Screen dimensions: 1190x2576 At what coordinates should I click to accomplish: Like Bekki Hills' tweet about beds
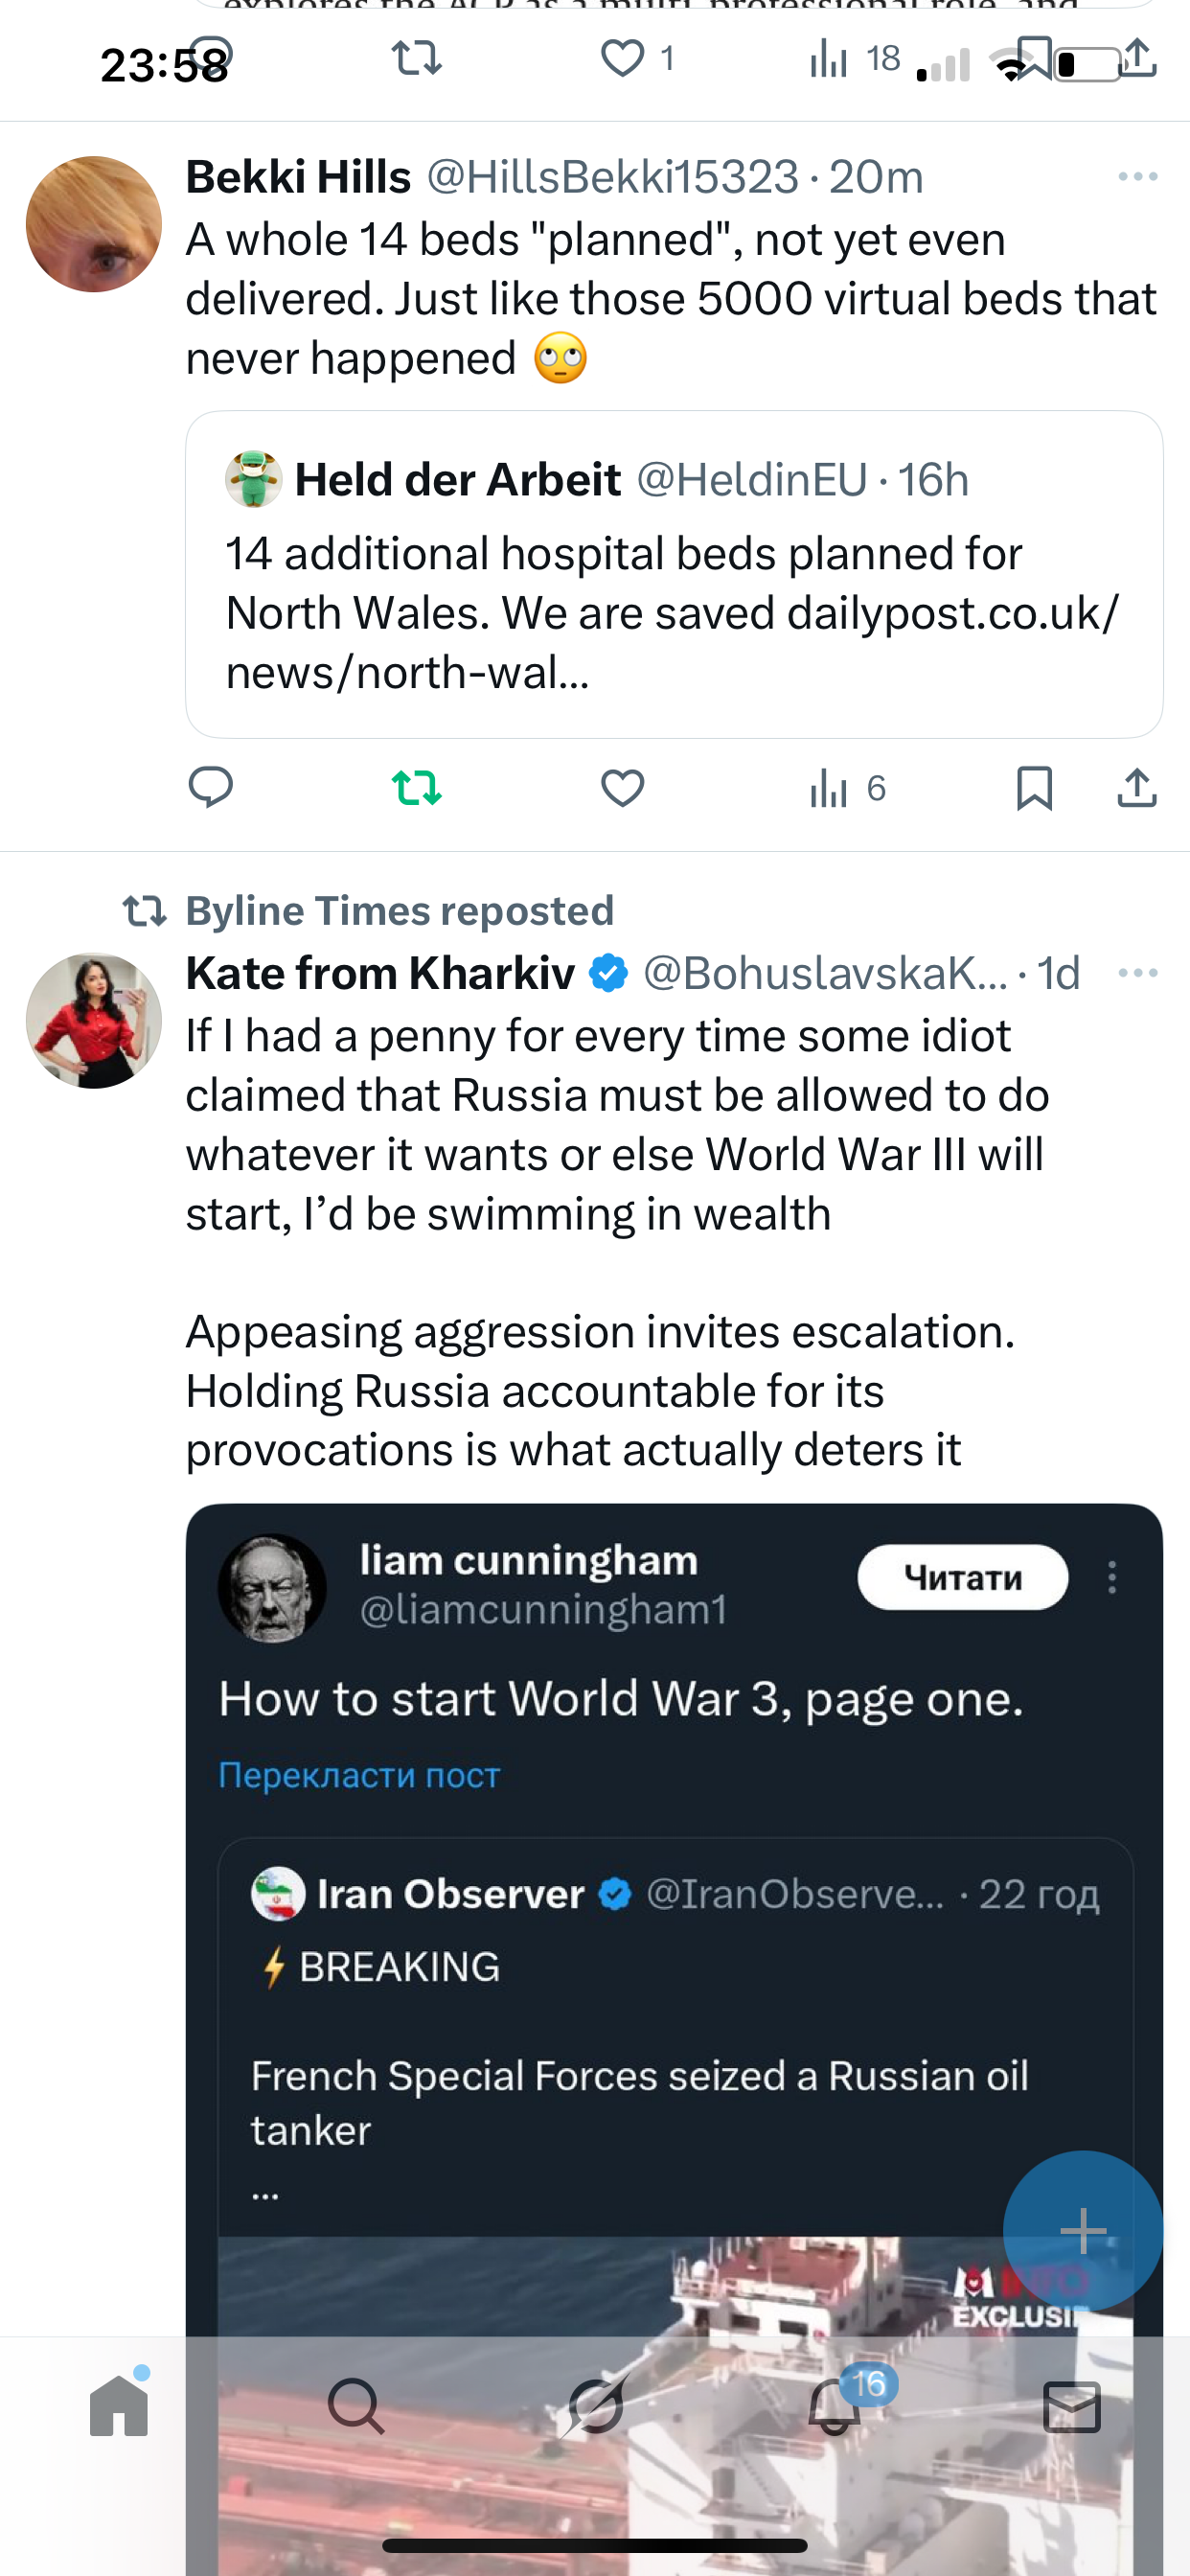[x=622, y=788]
